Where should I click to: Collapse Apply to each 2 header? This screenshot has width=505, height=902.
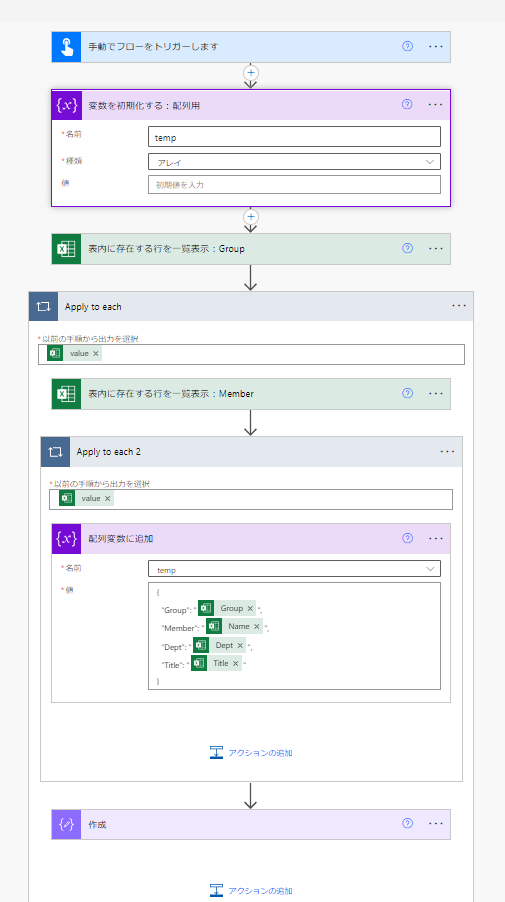point(251,452)
